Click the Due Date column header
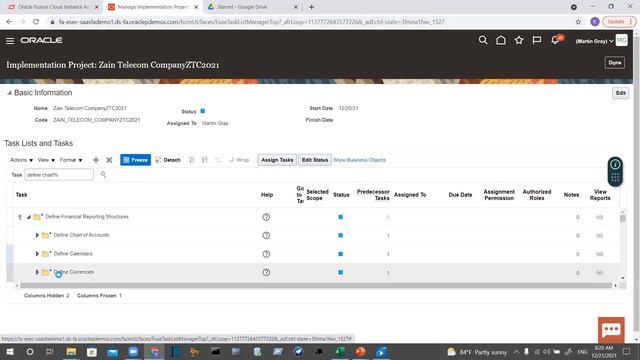This screenshot has height=360, width=640. 460,195
